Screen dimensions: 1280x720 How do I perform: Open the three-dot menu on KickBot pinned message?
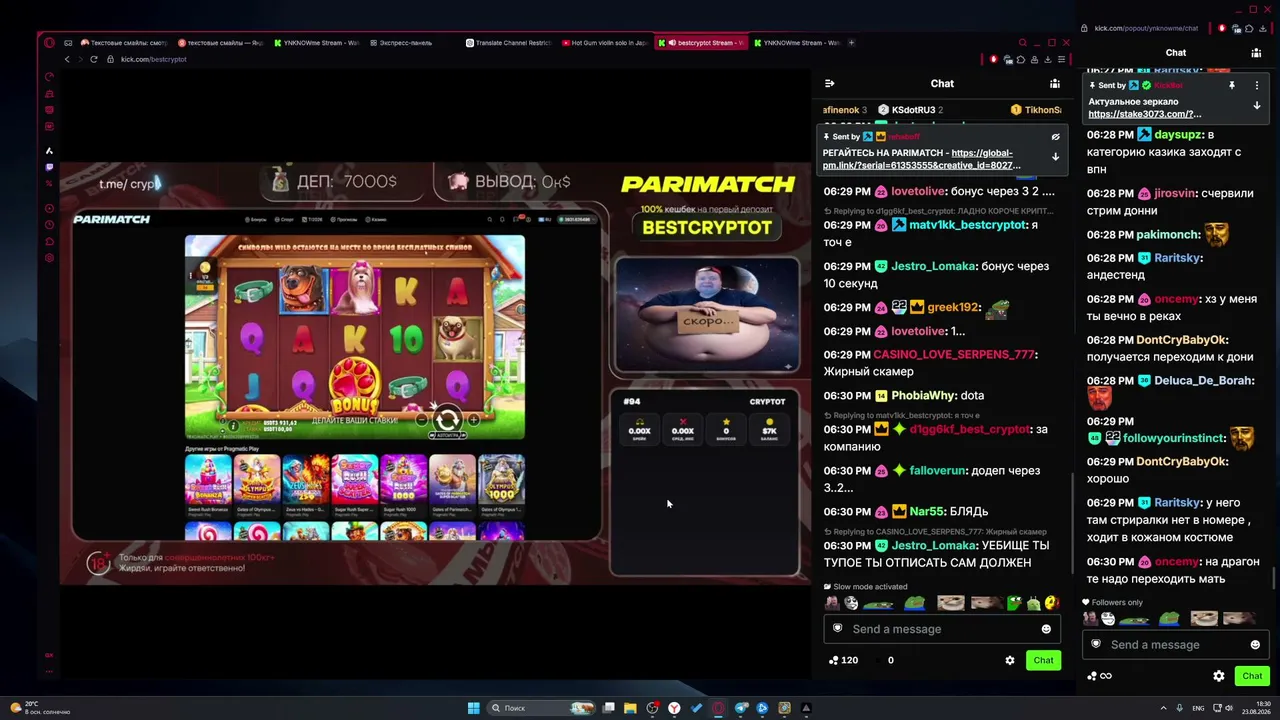tap(1257, 86)
